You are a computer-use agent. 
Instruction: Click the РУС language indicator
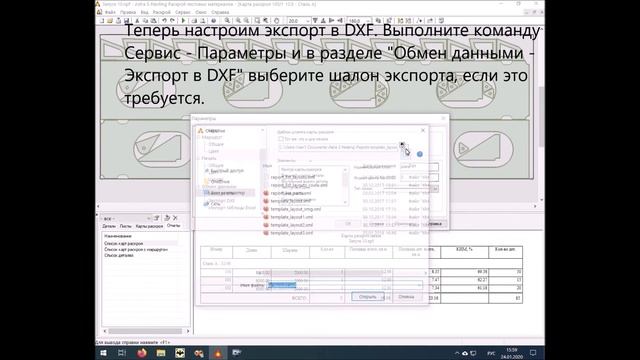(x=491, y=353)
